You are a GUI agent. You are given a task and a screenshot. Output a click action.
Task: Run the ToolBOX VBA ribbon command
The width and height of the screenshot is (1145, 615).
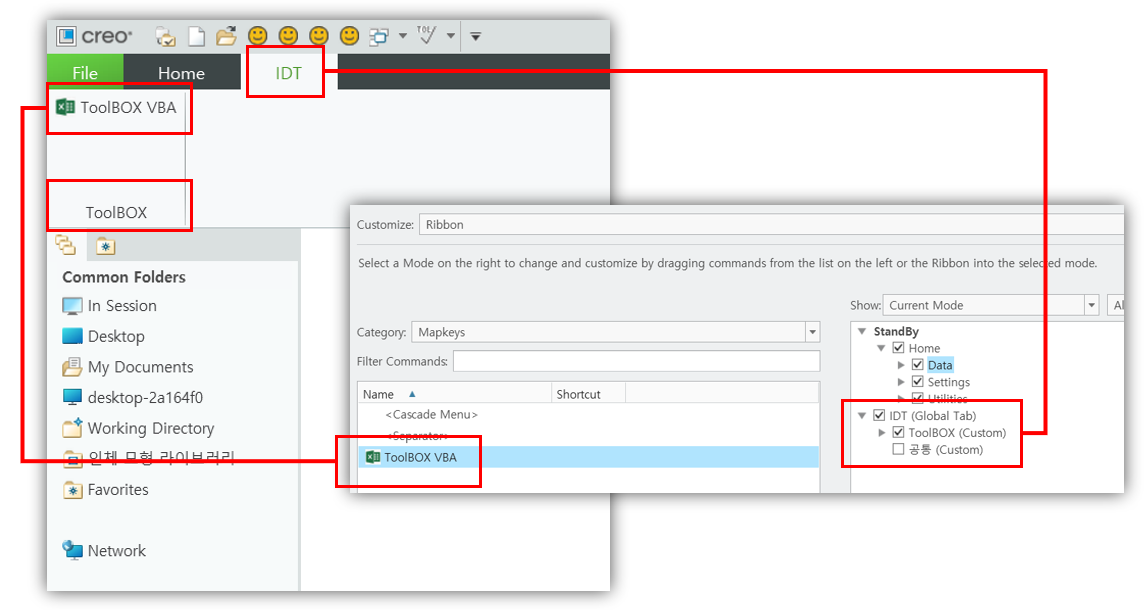point(117,107)
